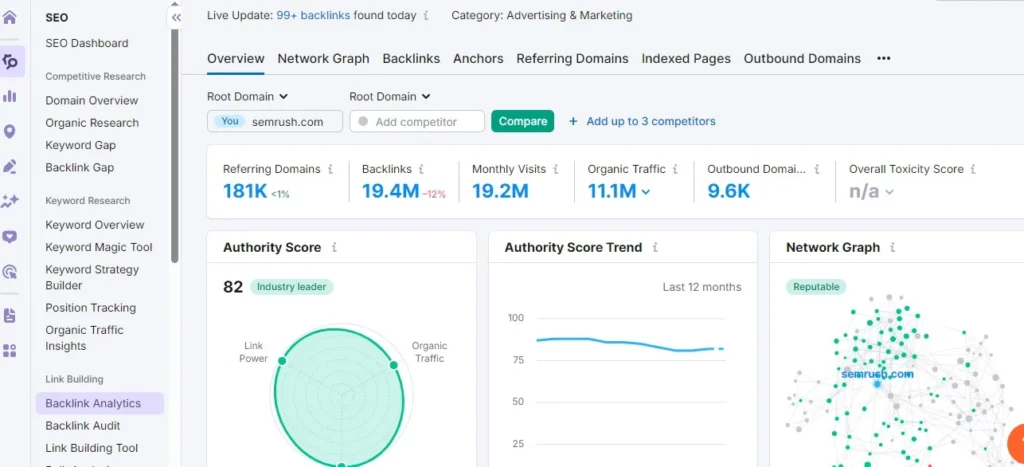
Task: Expand Organic Traffic 11.1M dropdown arrow
Action: point(646,192)
